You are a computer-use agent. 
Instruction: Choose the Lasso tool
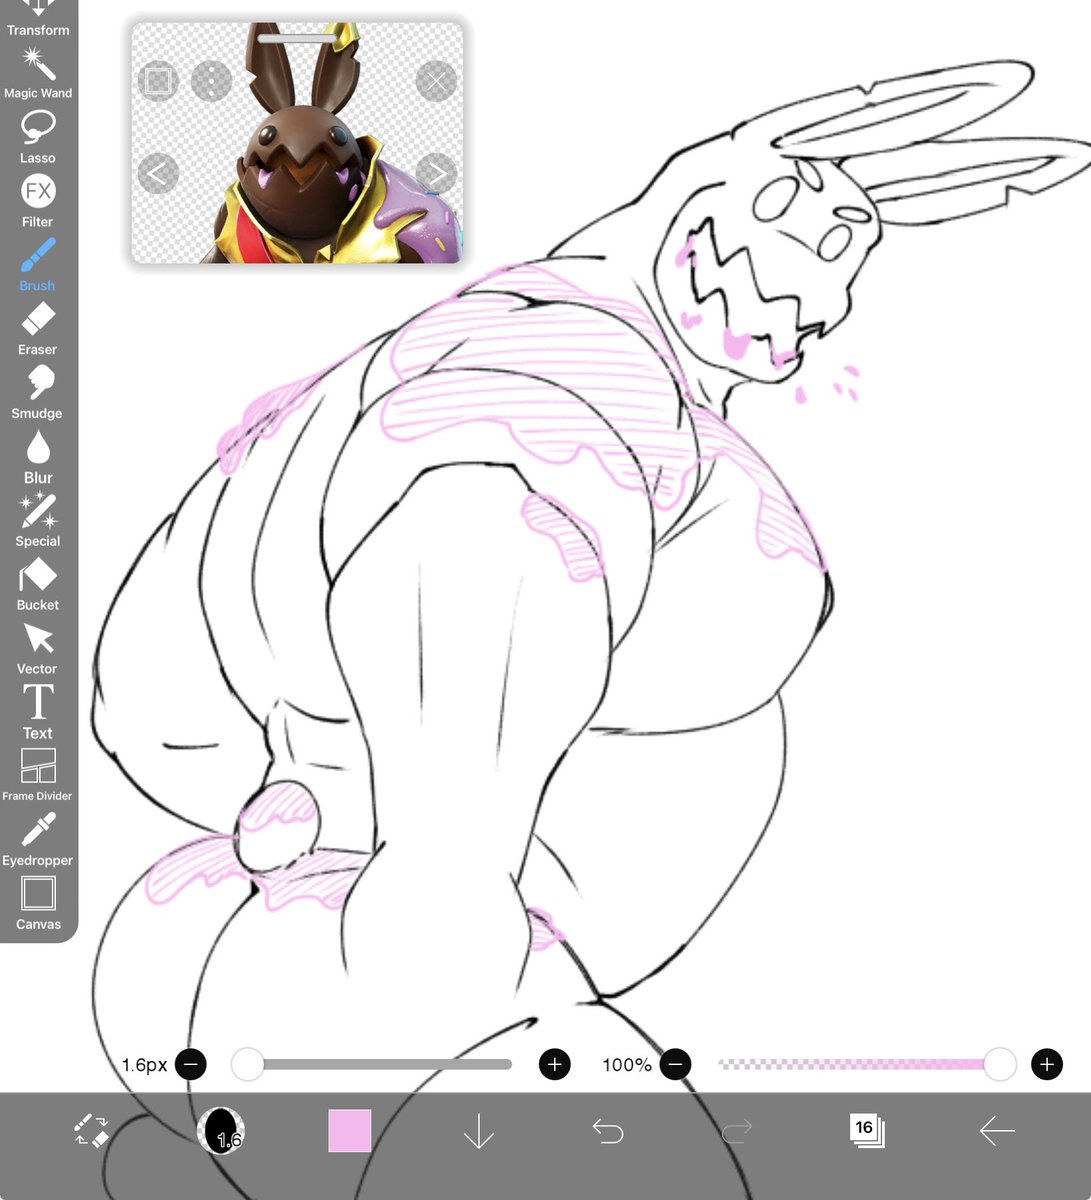(x=38, y=137)
